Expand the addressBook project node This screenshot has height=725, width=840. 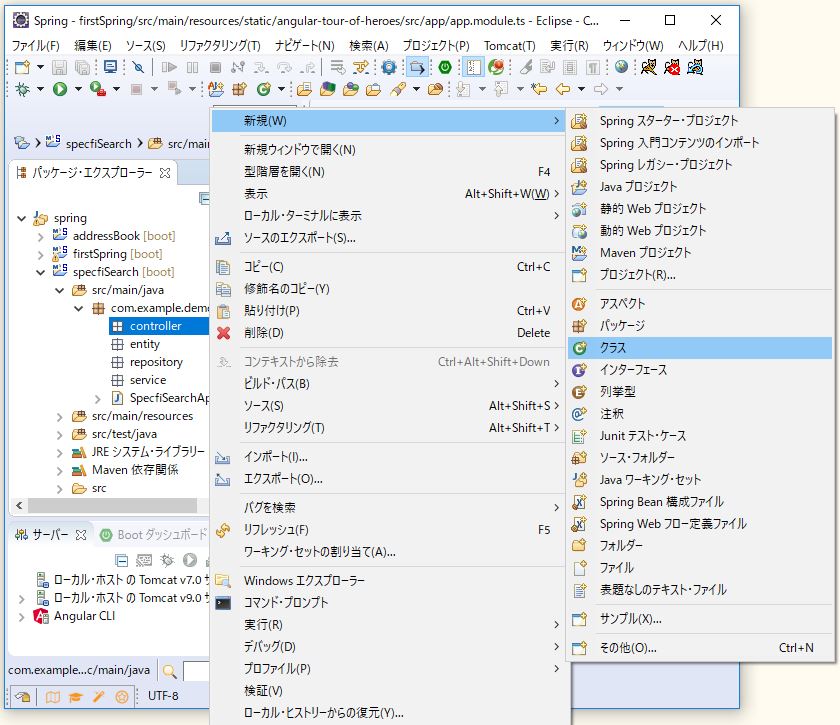click(x=41, y=236)
